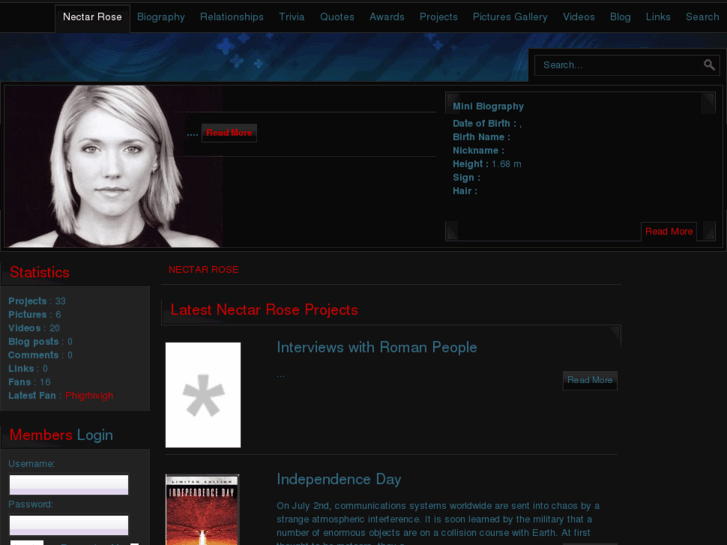Viewport: 727px width, 545px height.
Task: Click red Read More beside portrait
Action: click(229, 133)
